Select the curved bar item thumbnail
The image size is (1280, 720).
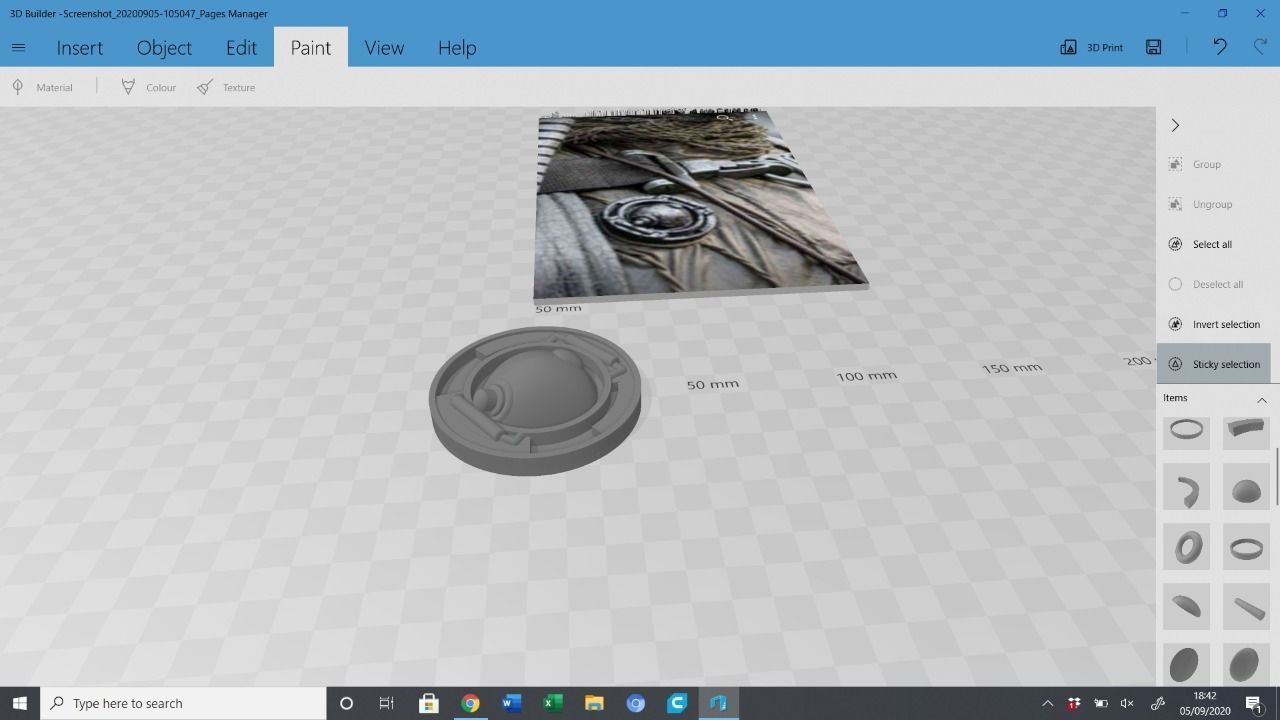[1246, 431]
